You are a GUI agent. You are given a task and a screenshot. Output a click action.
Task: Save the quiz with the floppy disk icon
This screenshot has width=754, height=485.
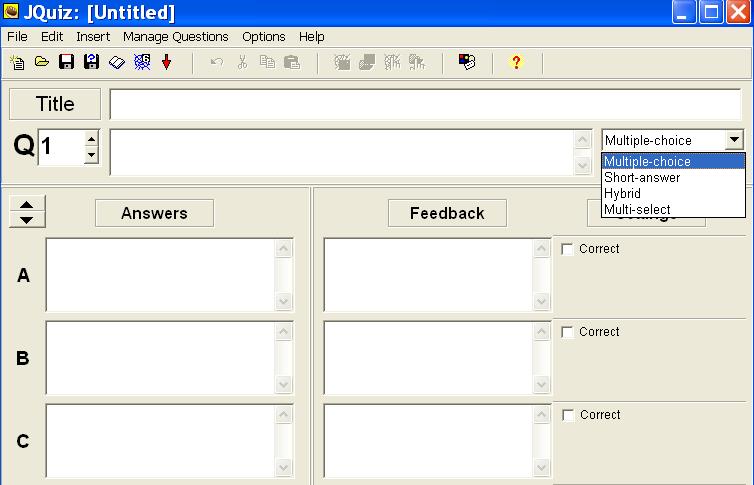66,62
